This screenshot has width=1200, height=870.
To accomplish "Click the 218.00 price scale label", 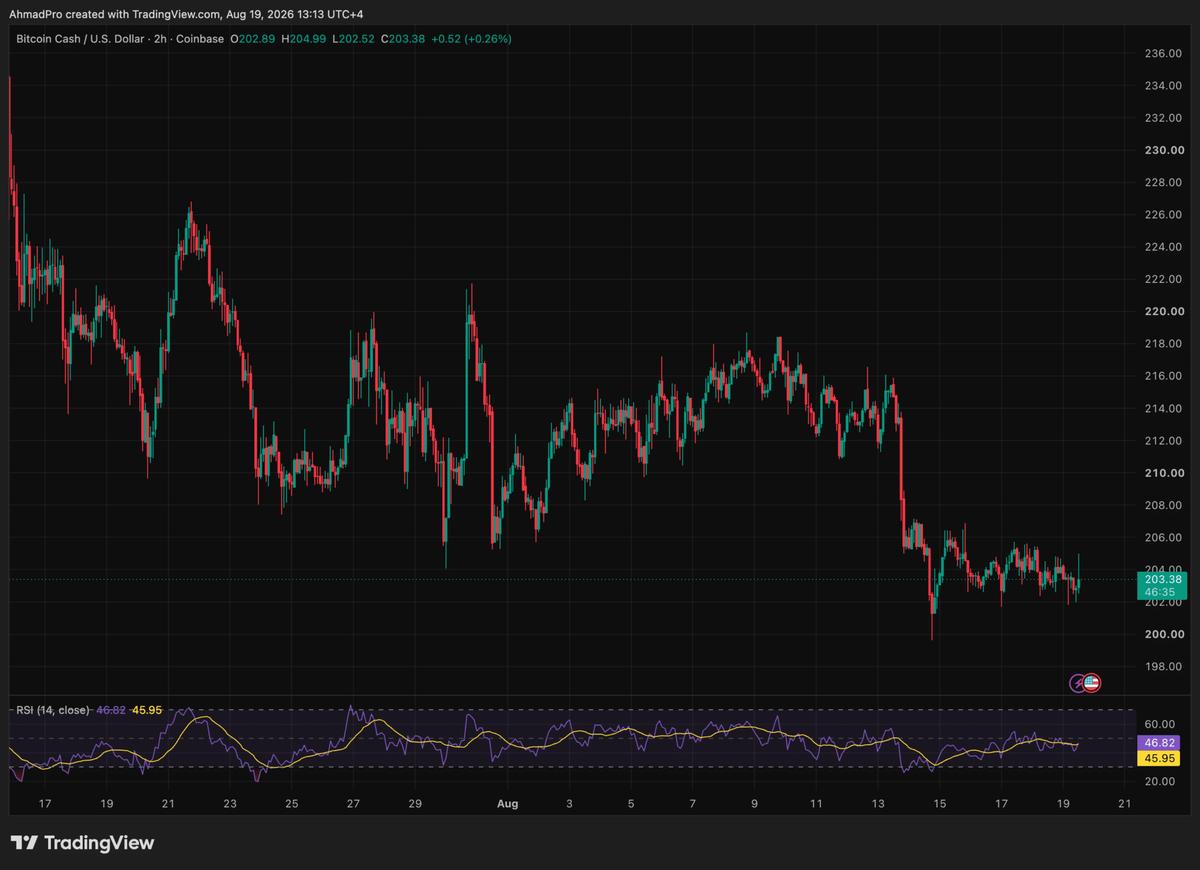I will pyautogui.click(x=1163, y=344).
